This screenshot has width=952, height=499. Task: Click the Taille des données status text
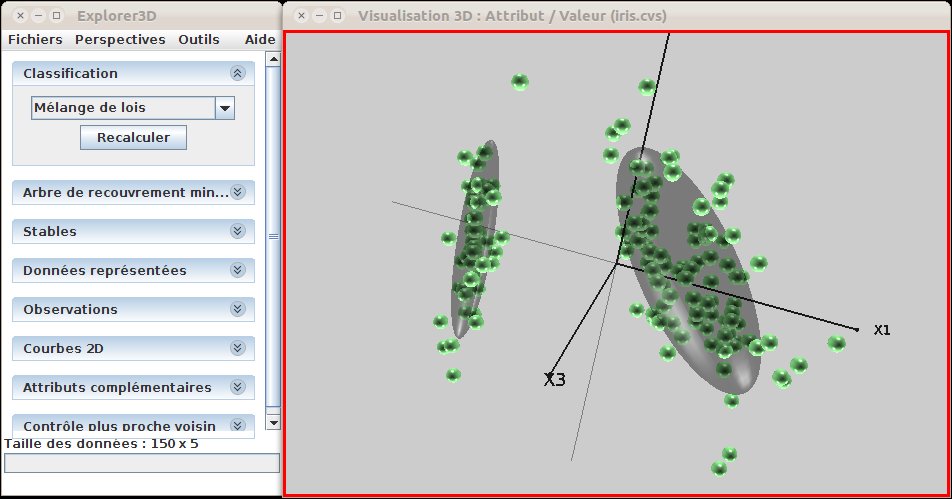pyautogui.click(x=101, y=444)
